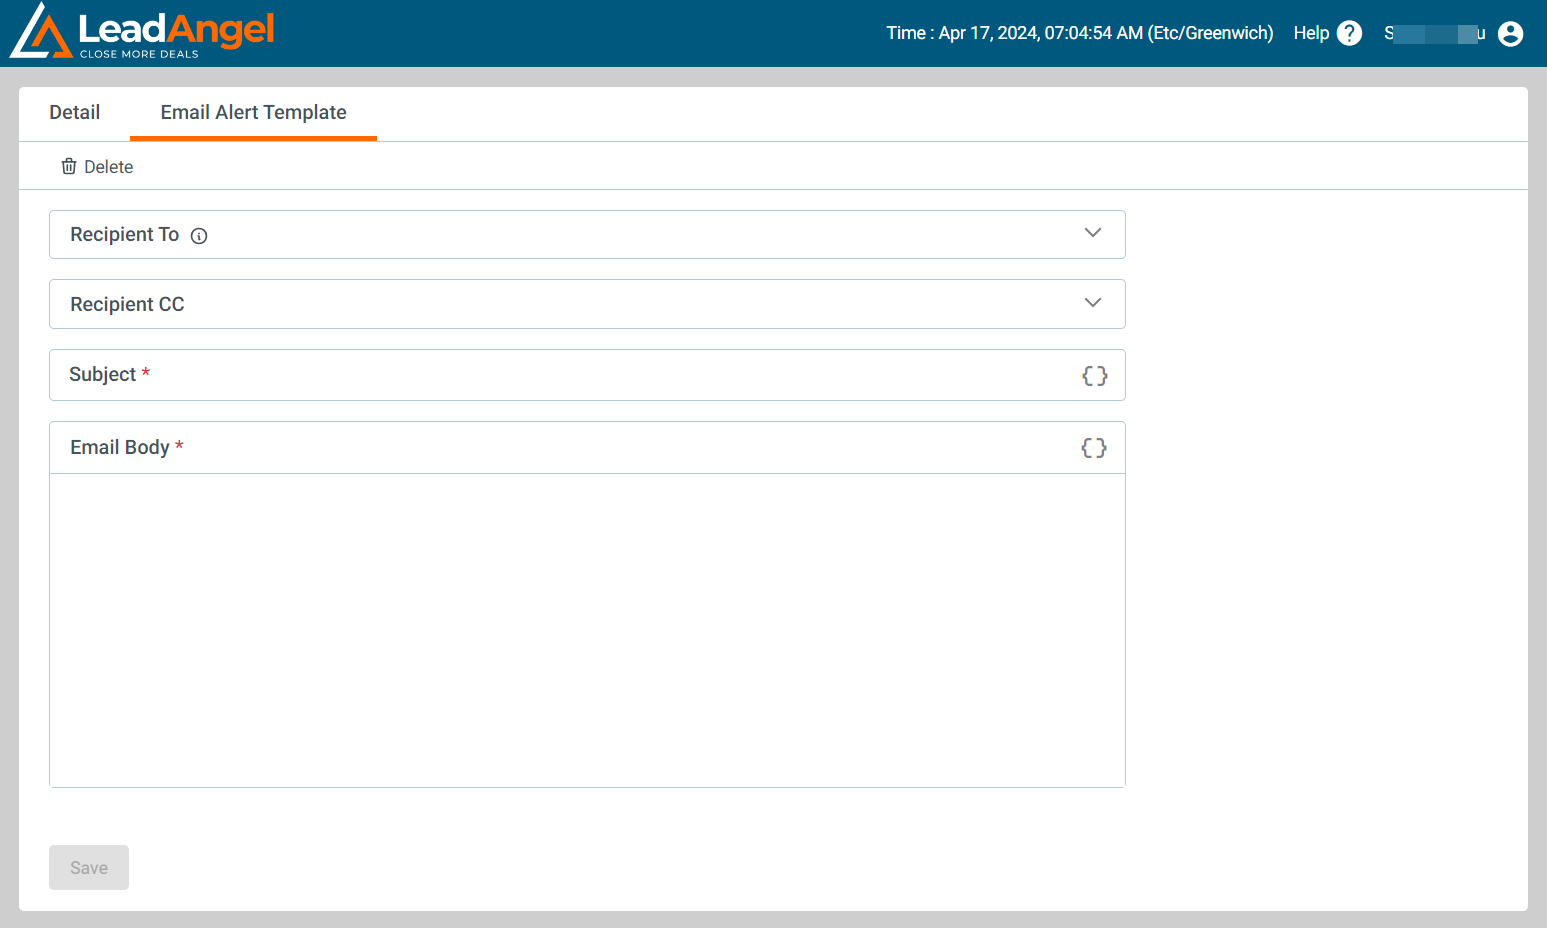The width and height of the screenshot is (1547, 928).
Task: Click the LeadAngel logo
Action: (x=142, y=31)
